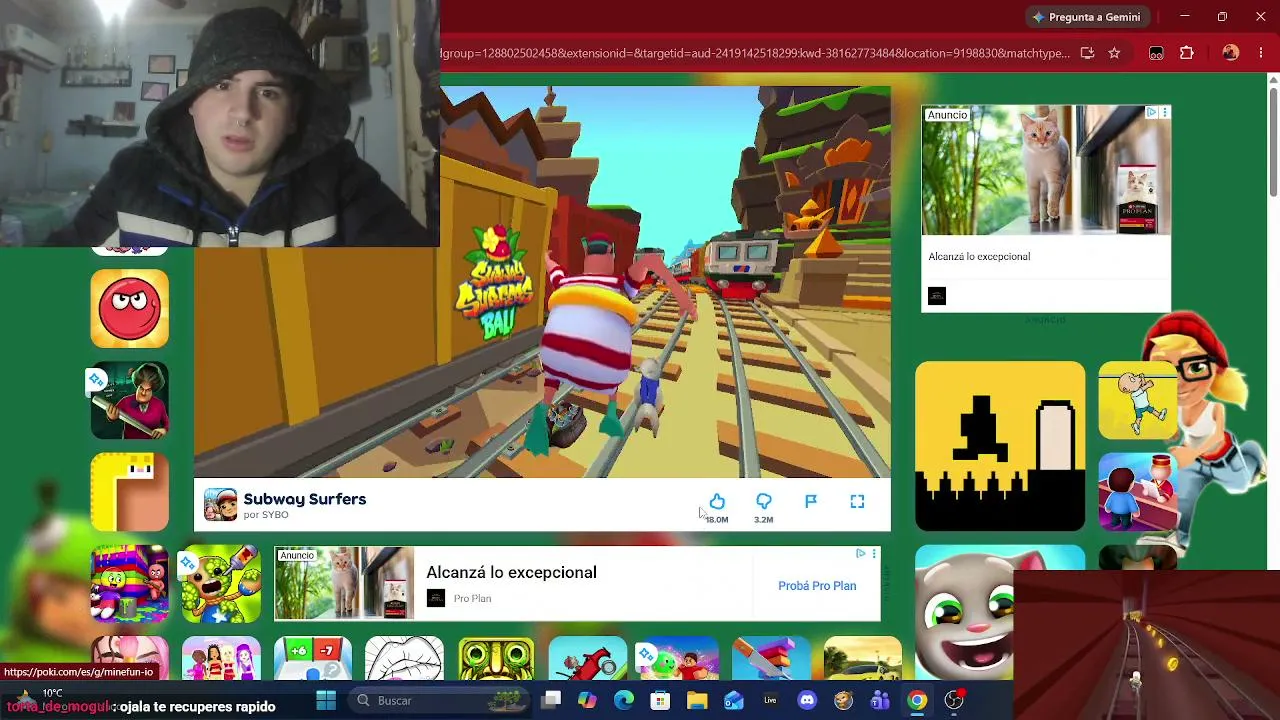Click the Subway Surfers game icon beside the title

tap(220, 505)
